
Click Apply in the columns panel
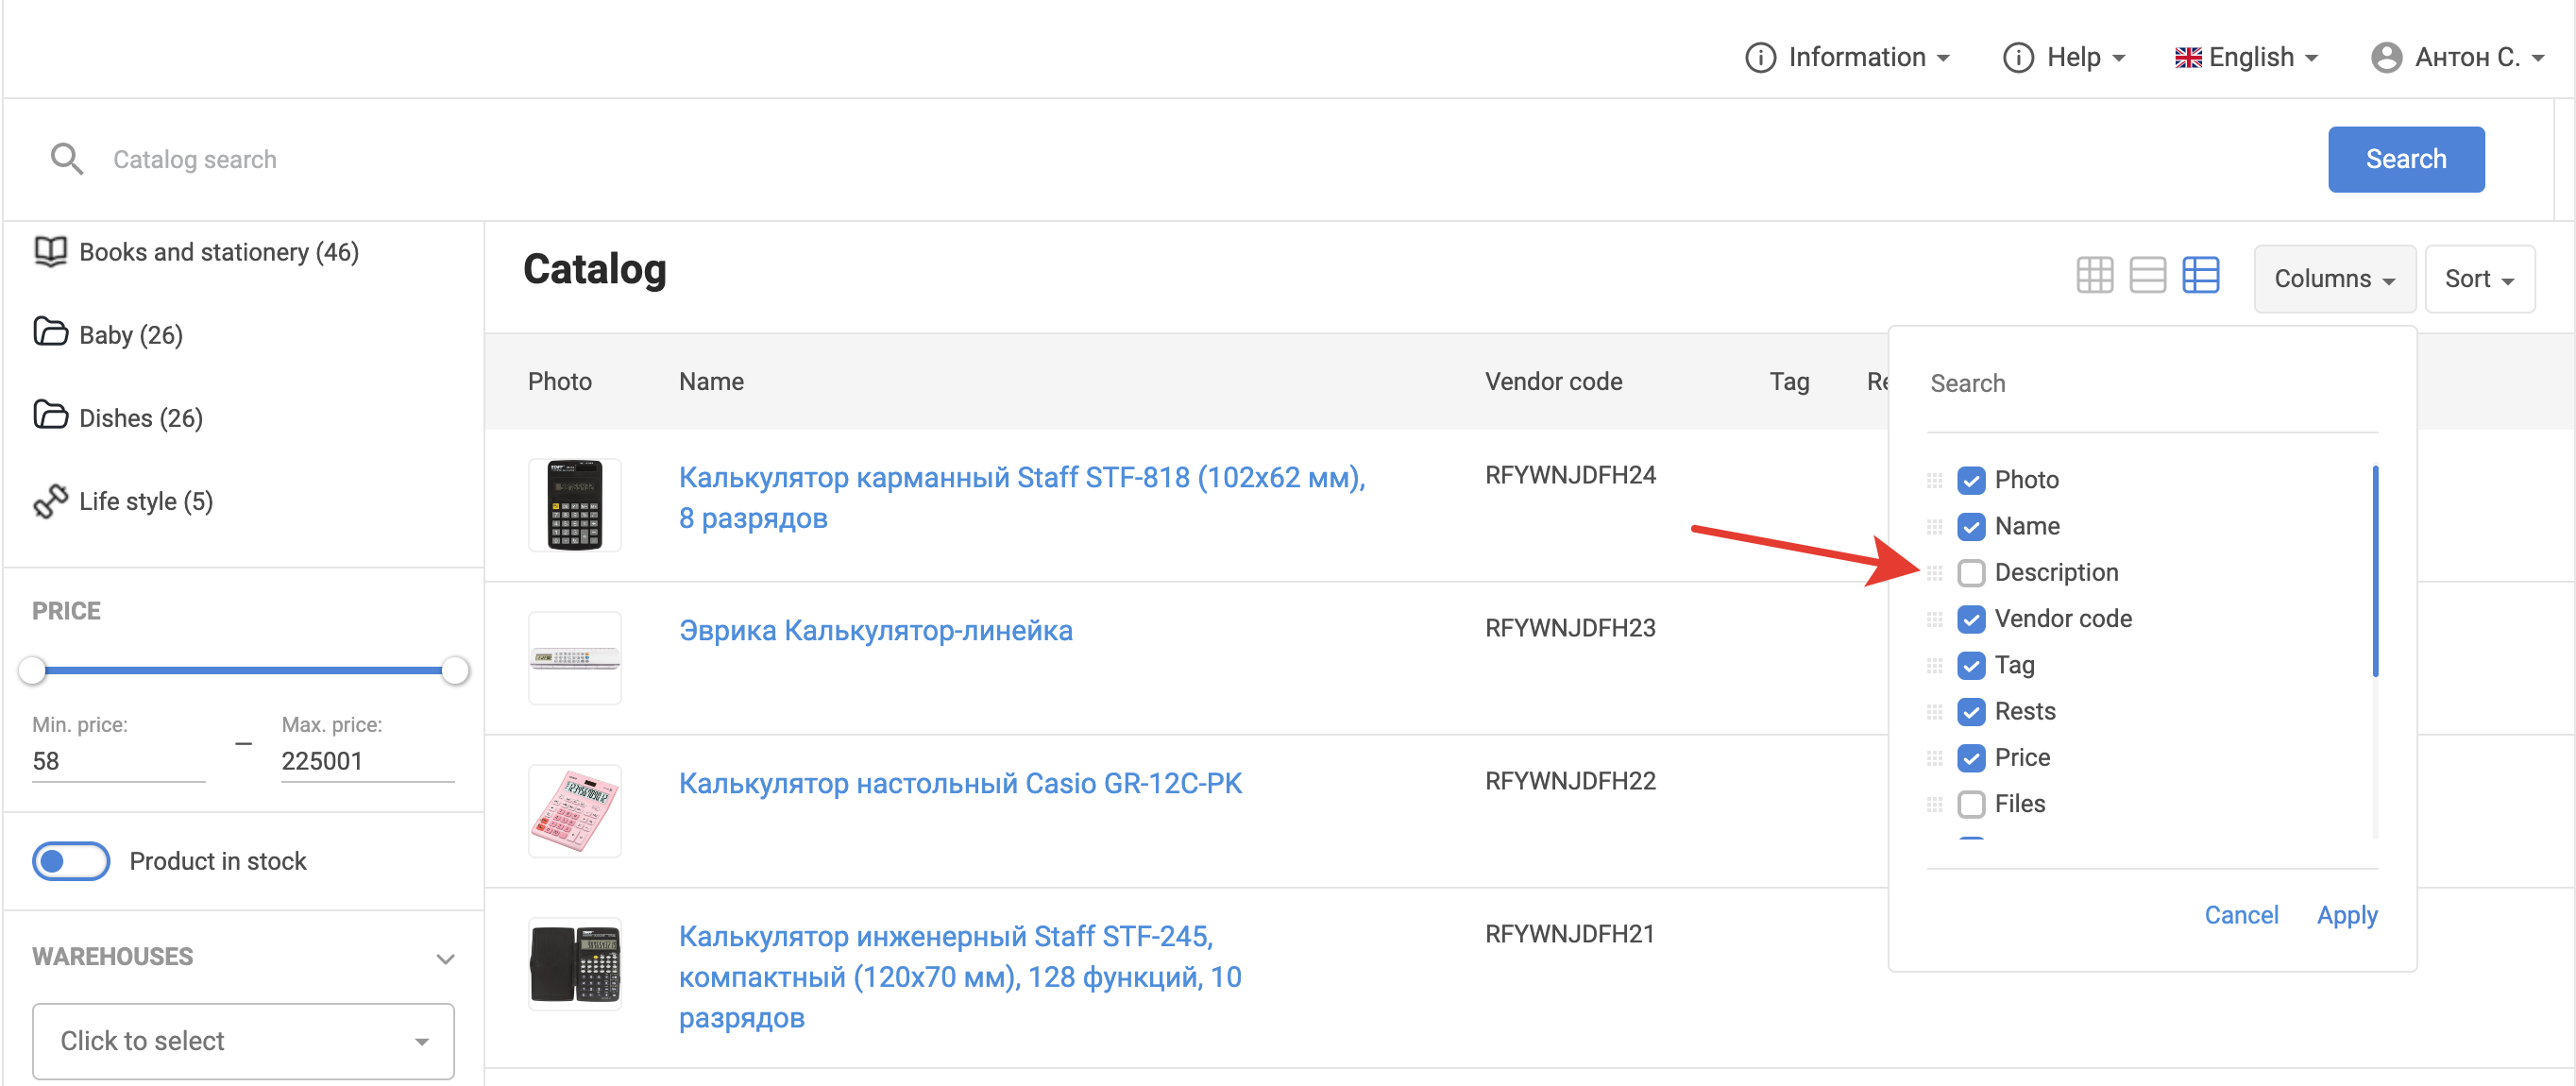[x=2346, y=915]
